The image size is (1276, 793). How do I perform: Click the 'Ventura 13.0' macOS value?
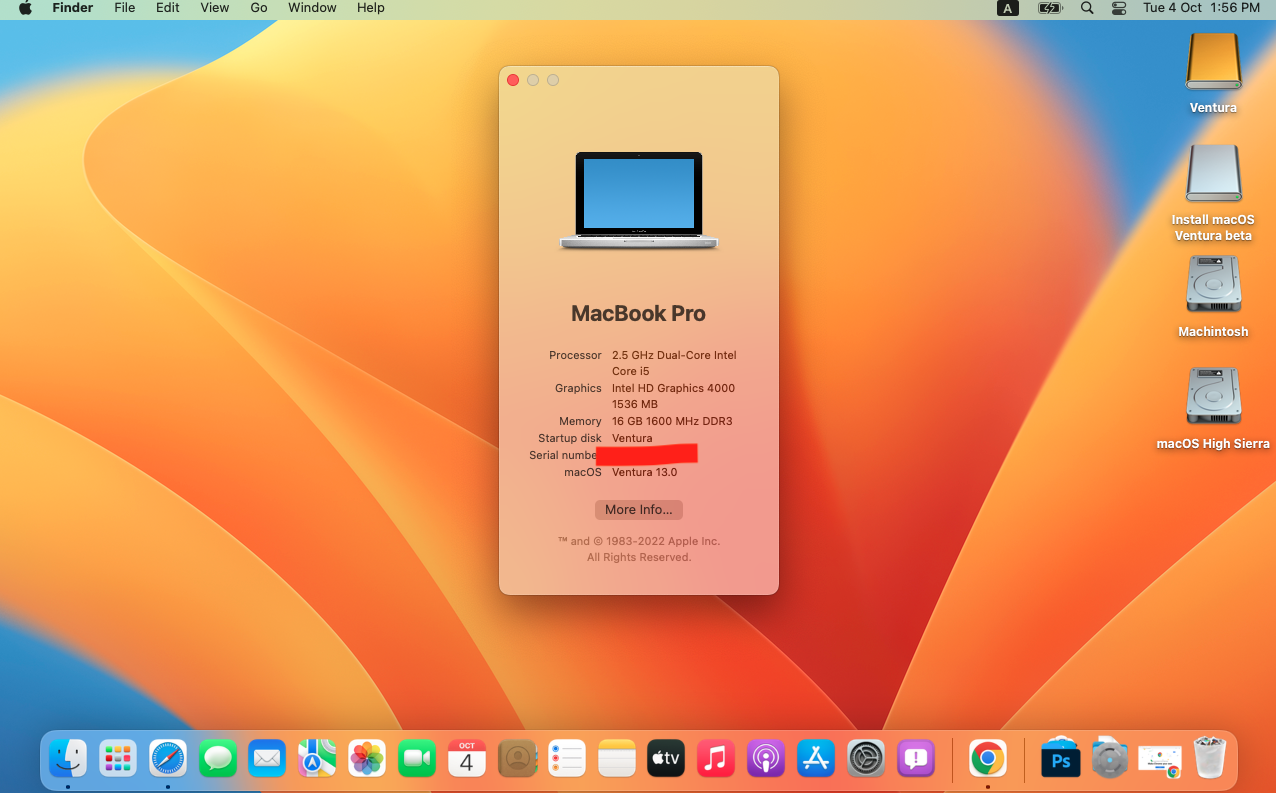point(644,472)
